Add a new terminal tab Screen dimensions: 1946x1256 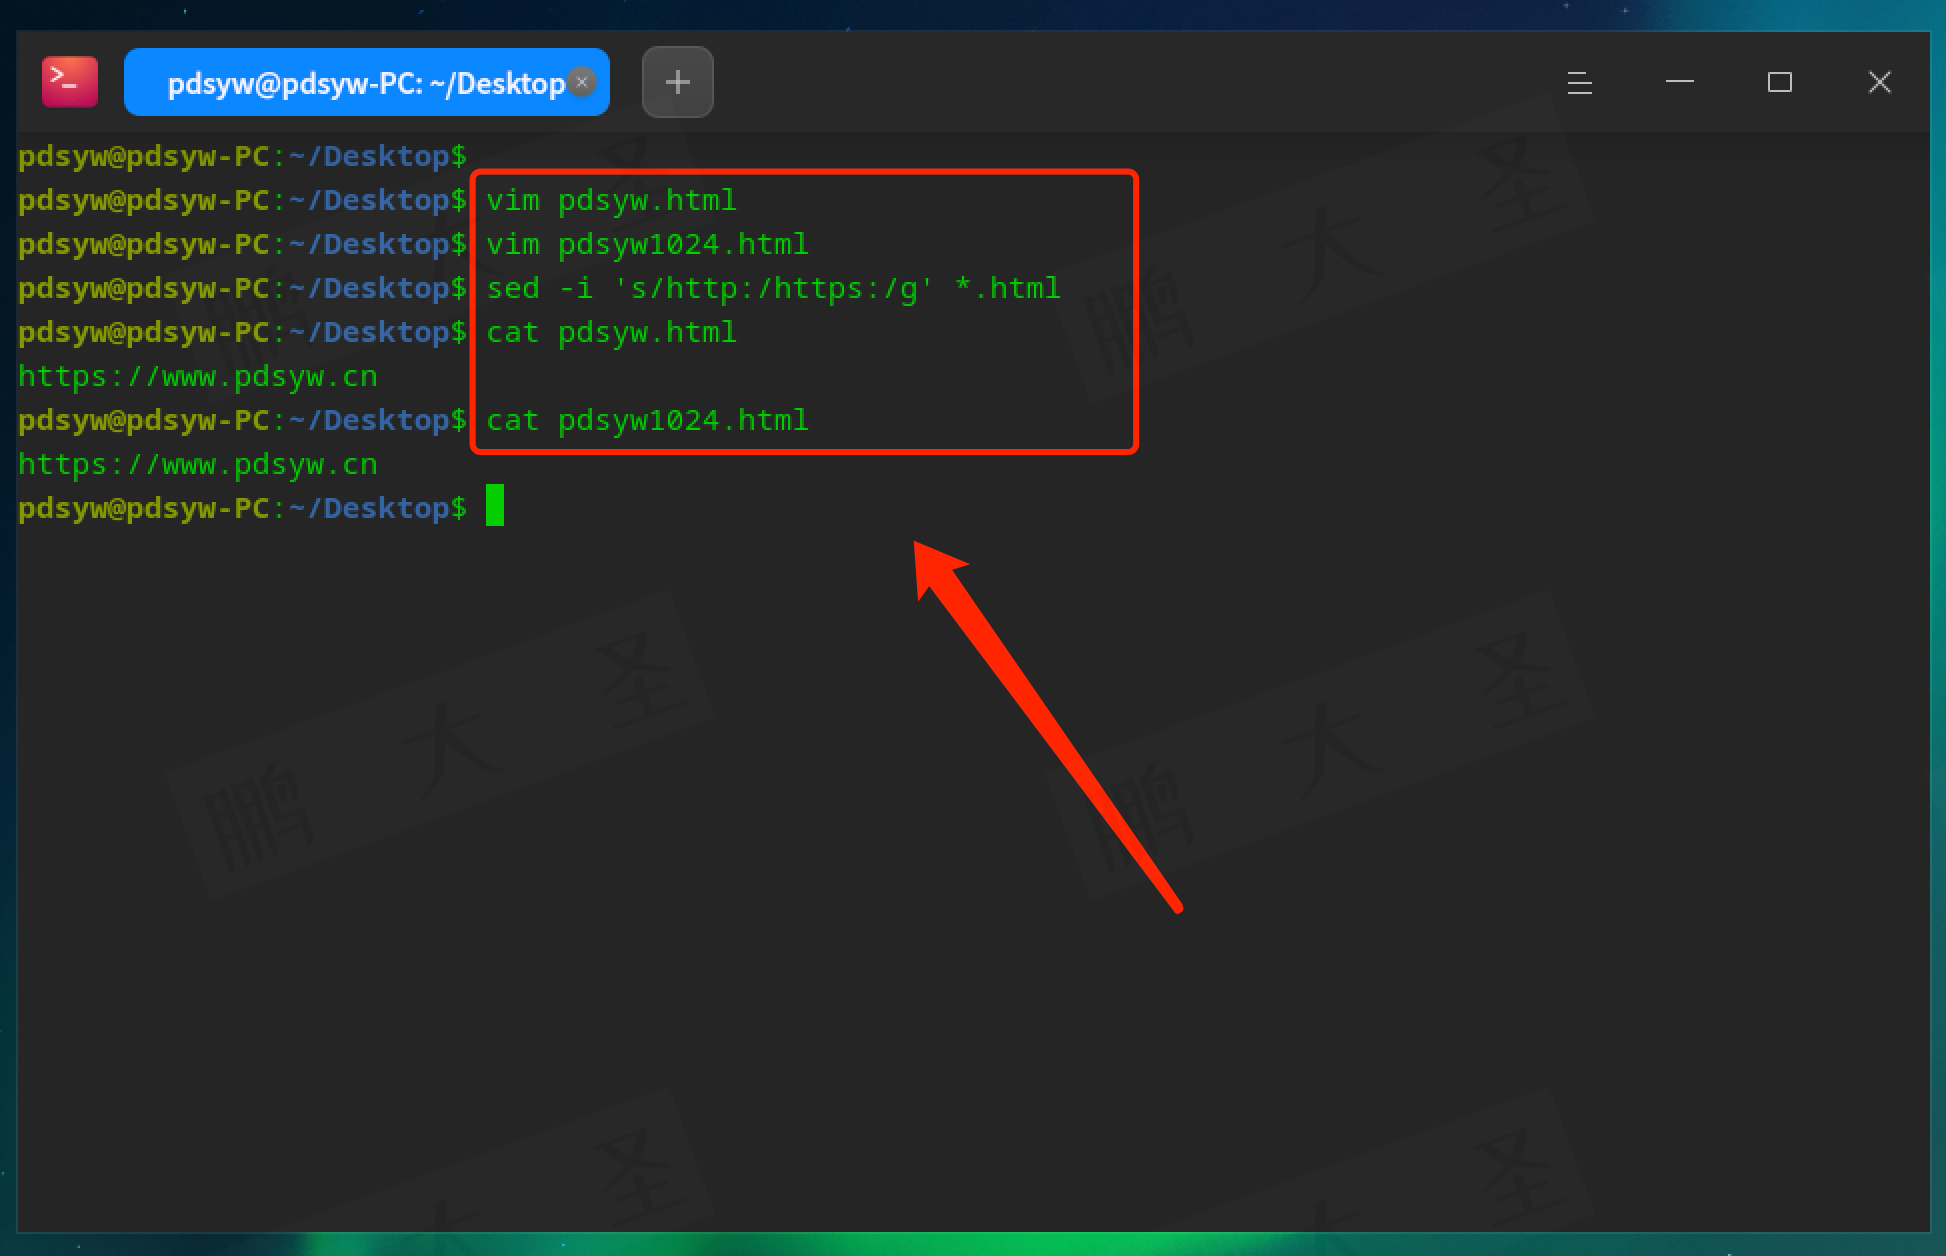point(677,82)
